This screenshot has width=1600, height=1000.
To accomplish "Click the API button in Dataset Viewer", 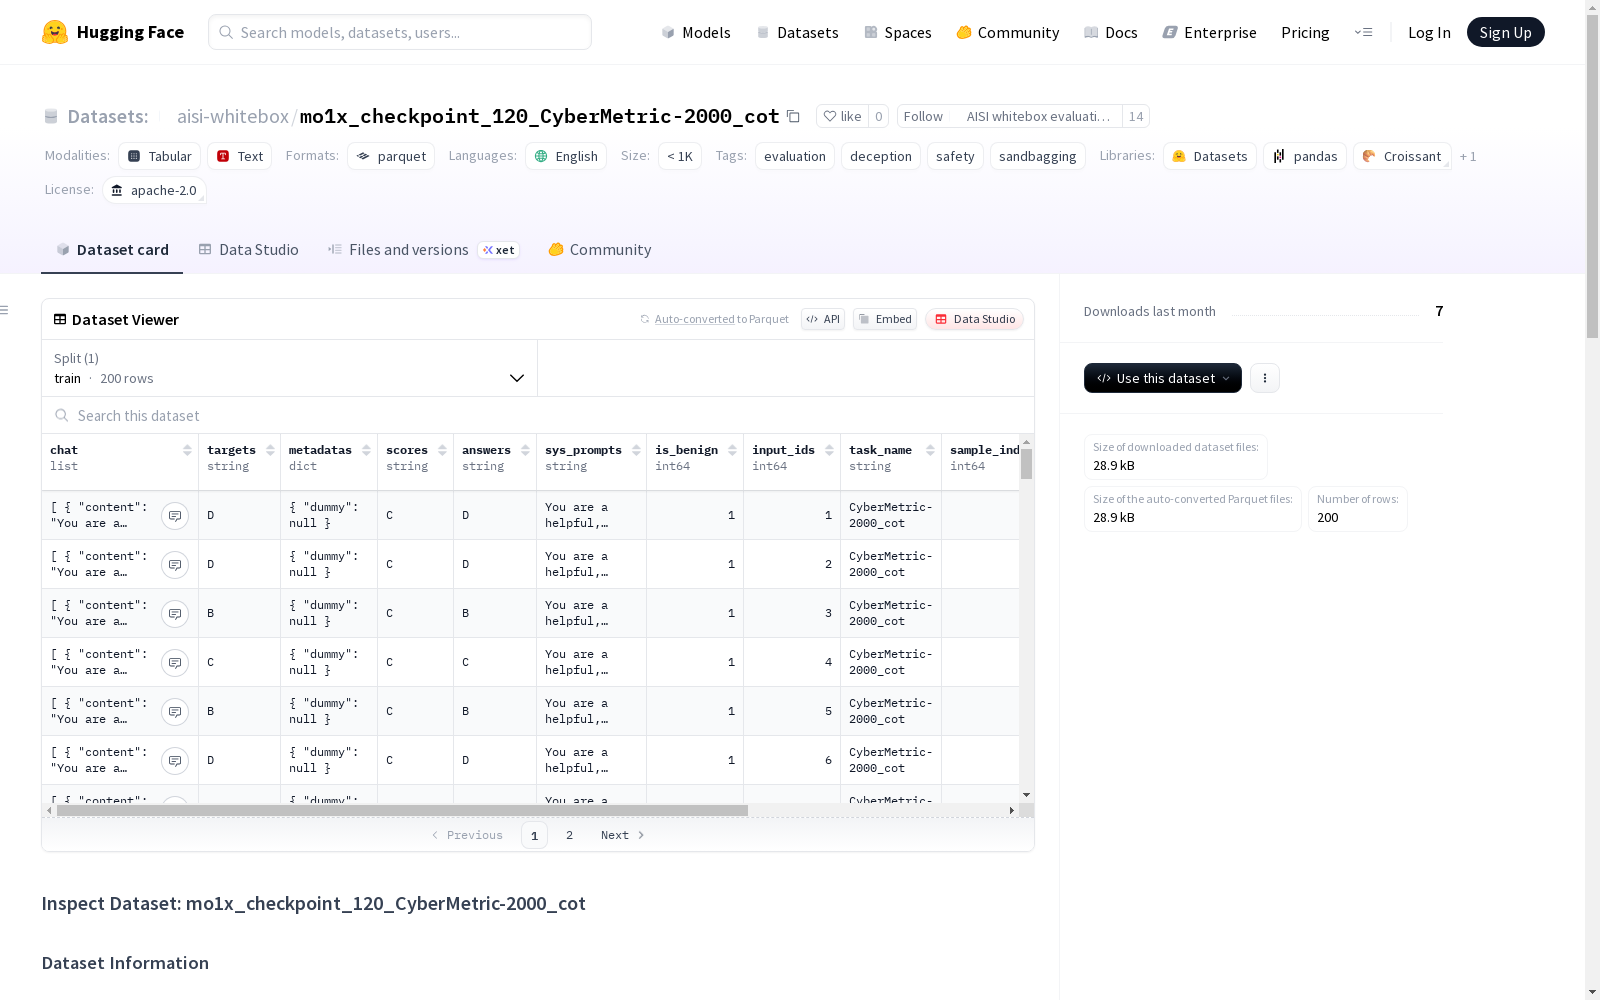I will [823, 319].
